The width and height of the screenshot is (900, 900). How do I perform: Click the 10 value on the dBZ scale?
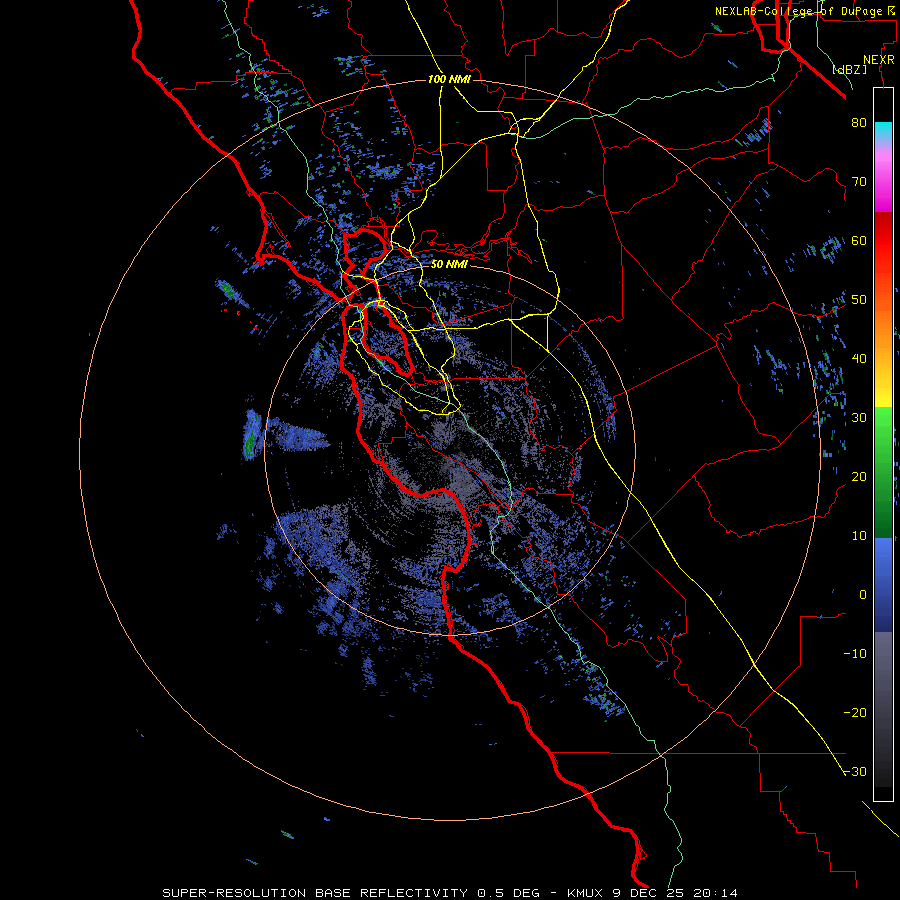[859, 536]
